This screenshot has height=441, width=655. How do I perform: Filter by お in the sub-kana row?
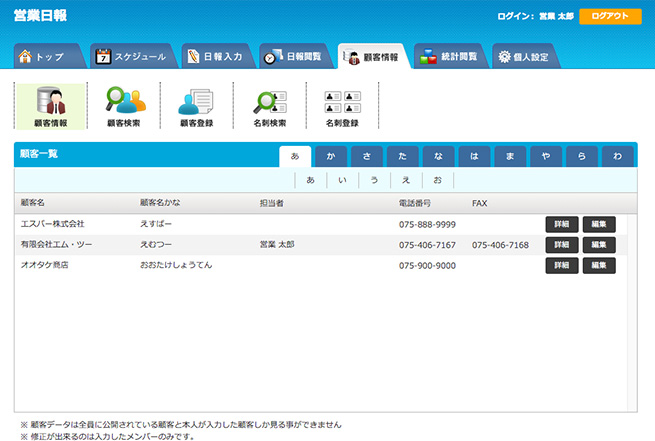click(x=437, y=180)
